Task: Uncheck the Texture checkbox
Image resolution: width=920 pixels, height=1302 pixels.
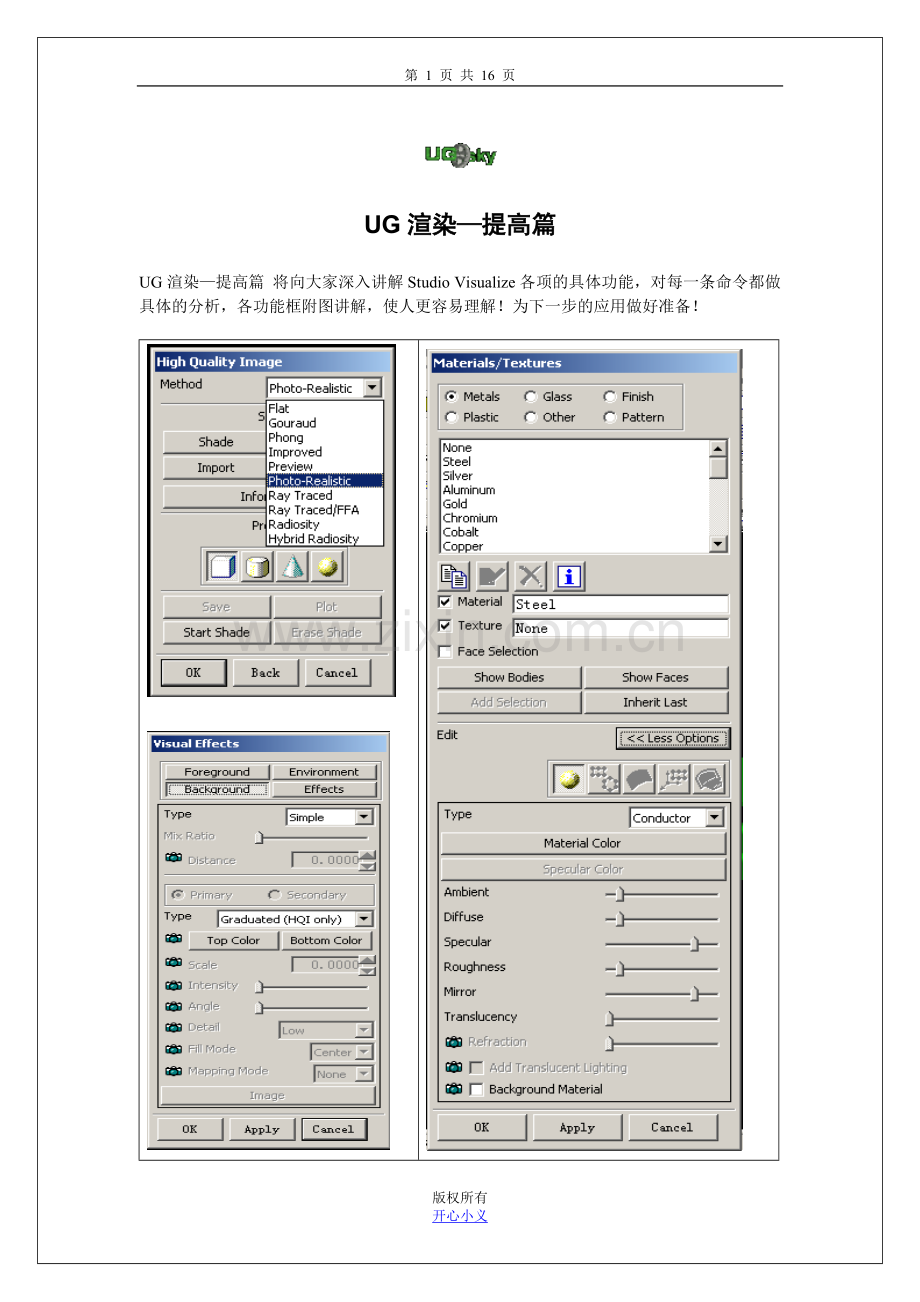Action: (x=445, y=626)
